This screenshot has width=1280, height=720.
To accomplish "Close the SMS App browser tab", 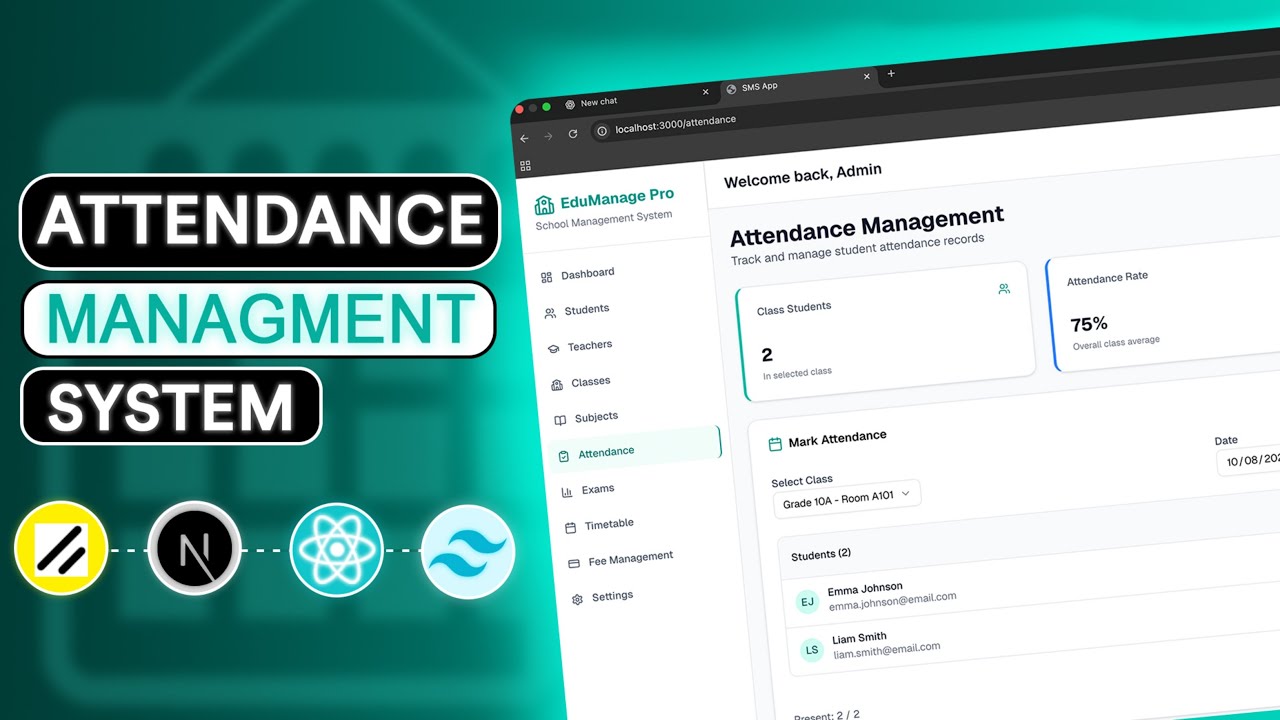I will point(867,76).
